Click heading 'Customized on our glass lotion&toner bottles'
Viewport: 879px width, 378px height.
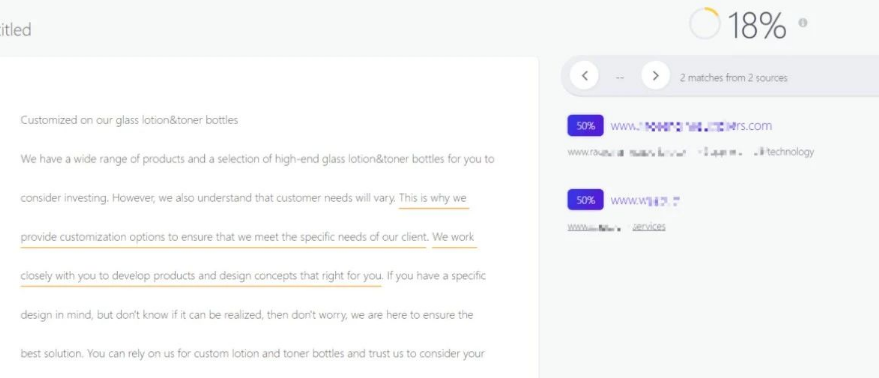pos(129,120)
